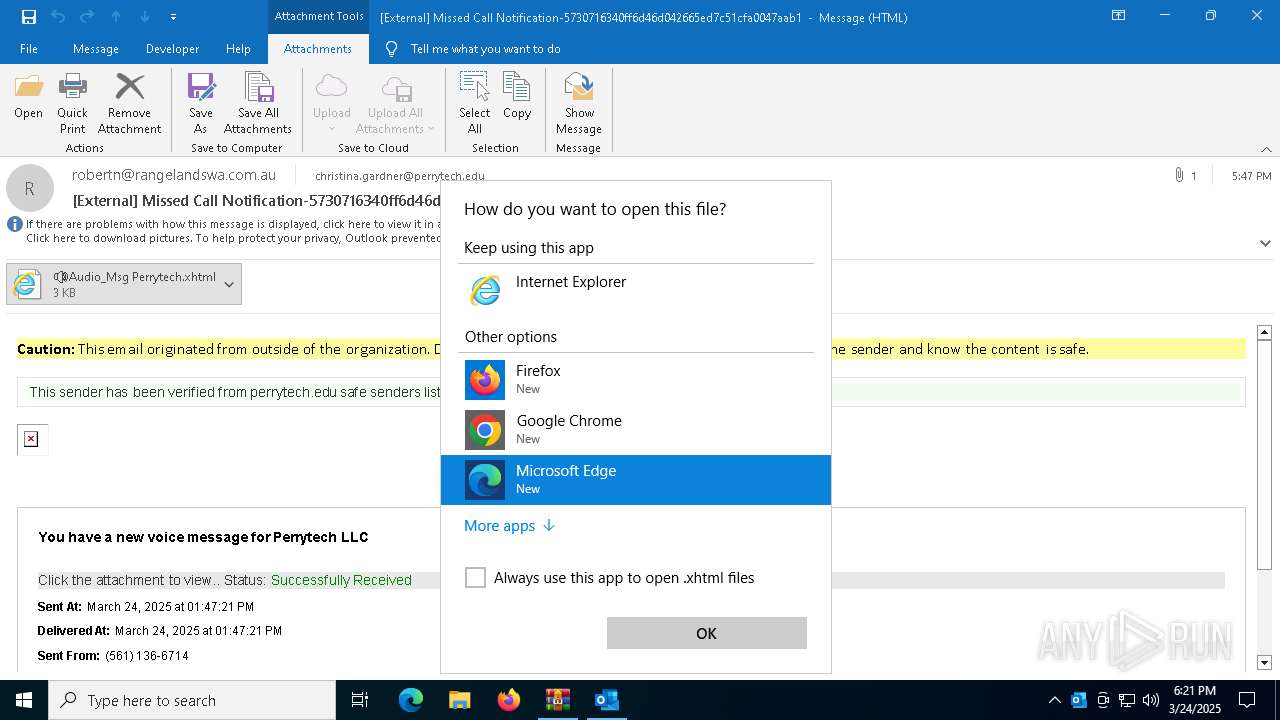Click the blocked image placeholder in email
The height and width of the screenshot is (720, 1280).
click(x=31, y=439)
